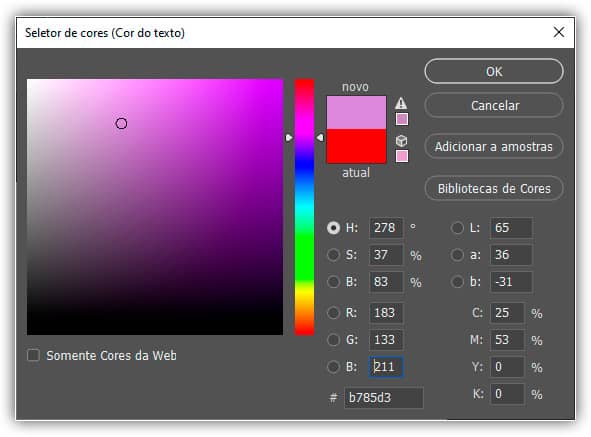
Task: Select the R red channel radio button
Action: (x=333, y=313)
